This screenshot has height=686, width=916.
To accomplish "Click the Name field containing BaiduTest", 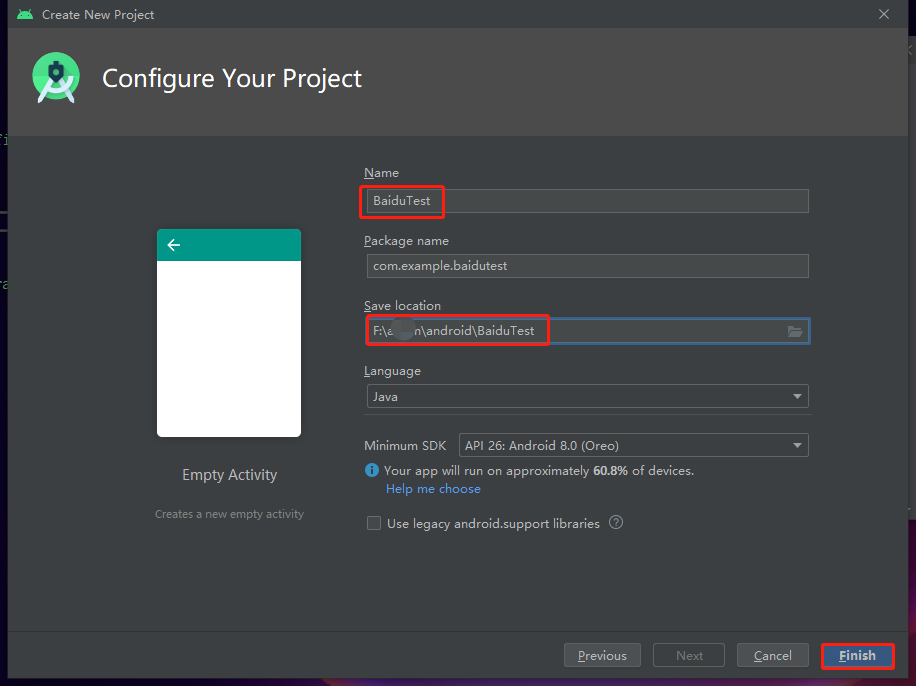I will coord(588,201).
